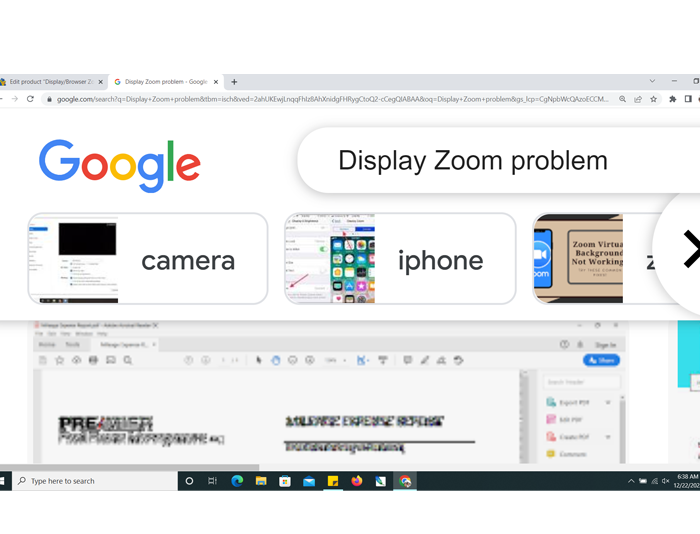
Task: Add comment note in Acrobat toolbar image
Action: click(x=407, y=360)
